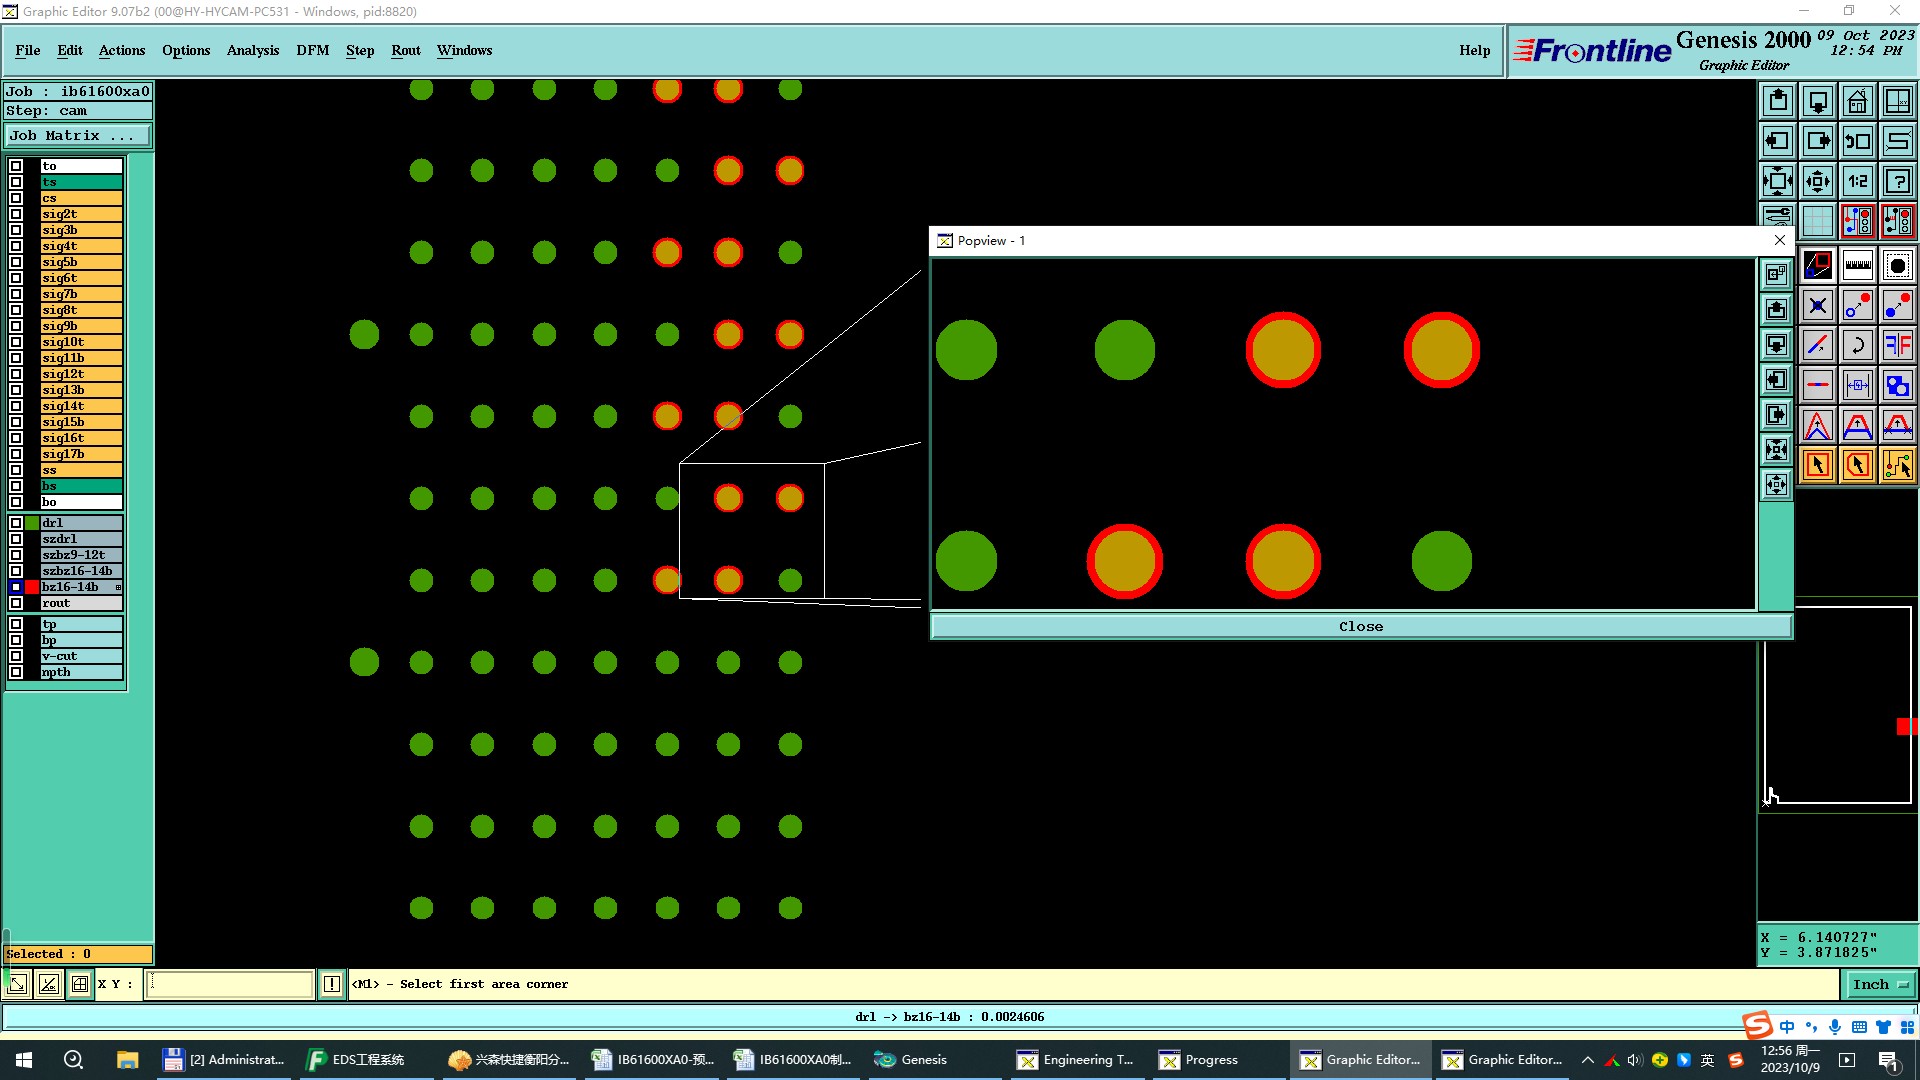Select the rotate arrow tool
1920x1080 pixels.
(1857, 345)
